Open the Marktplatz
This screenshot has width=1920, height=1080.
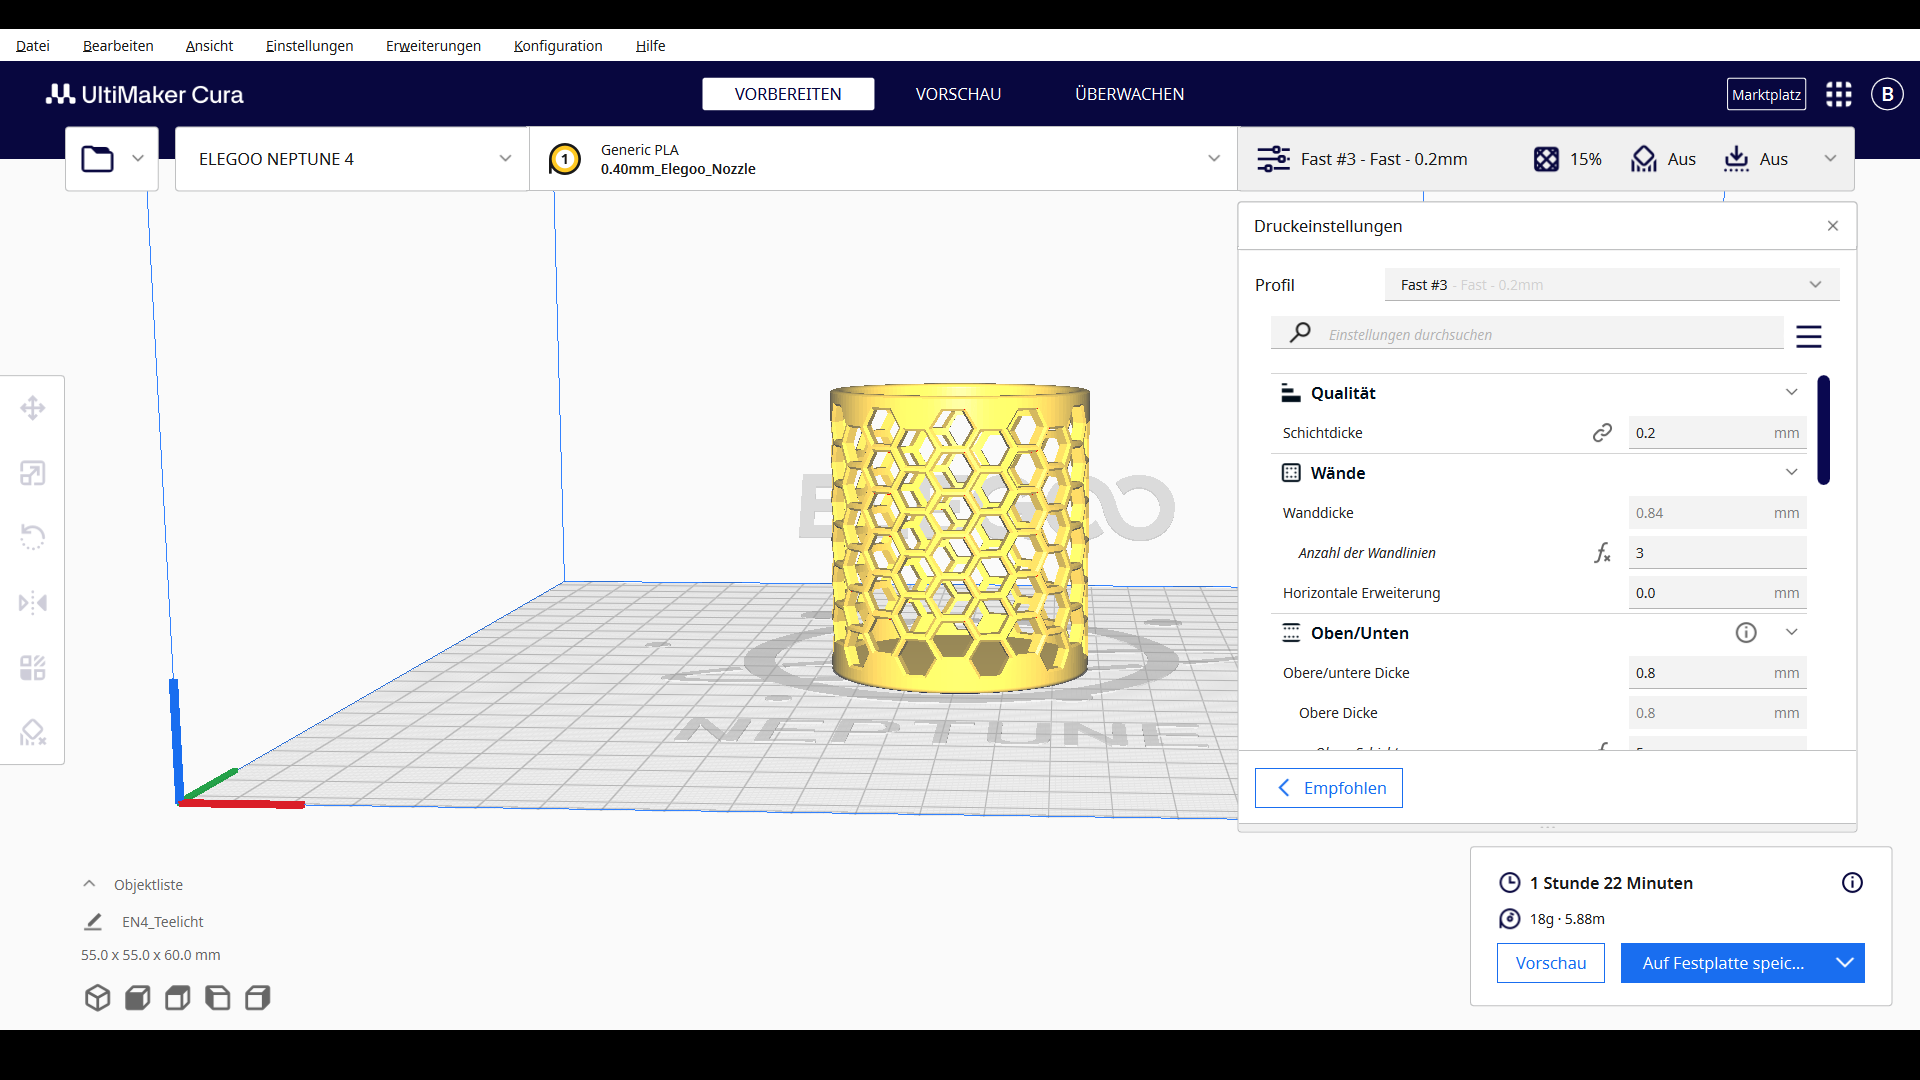click(x=1766, y=94)
